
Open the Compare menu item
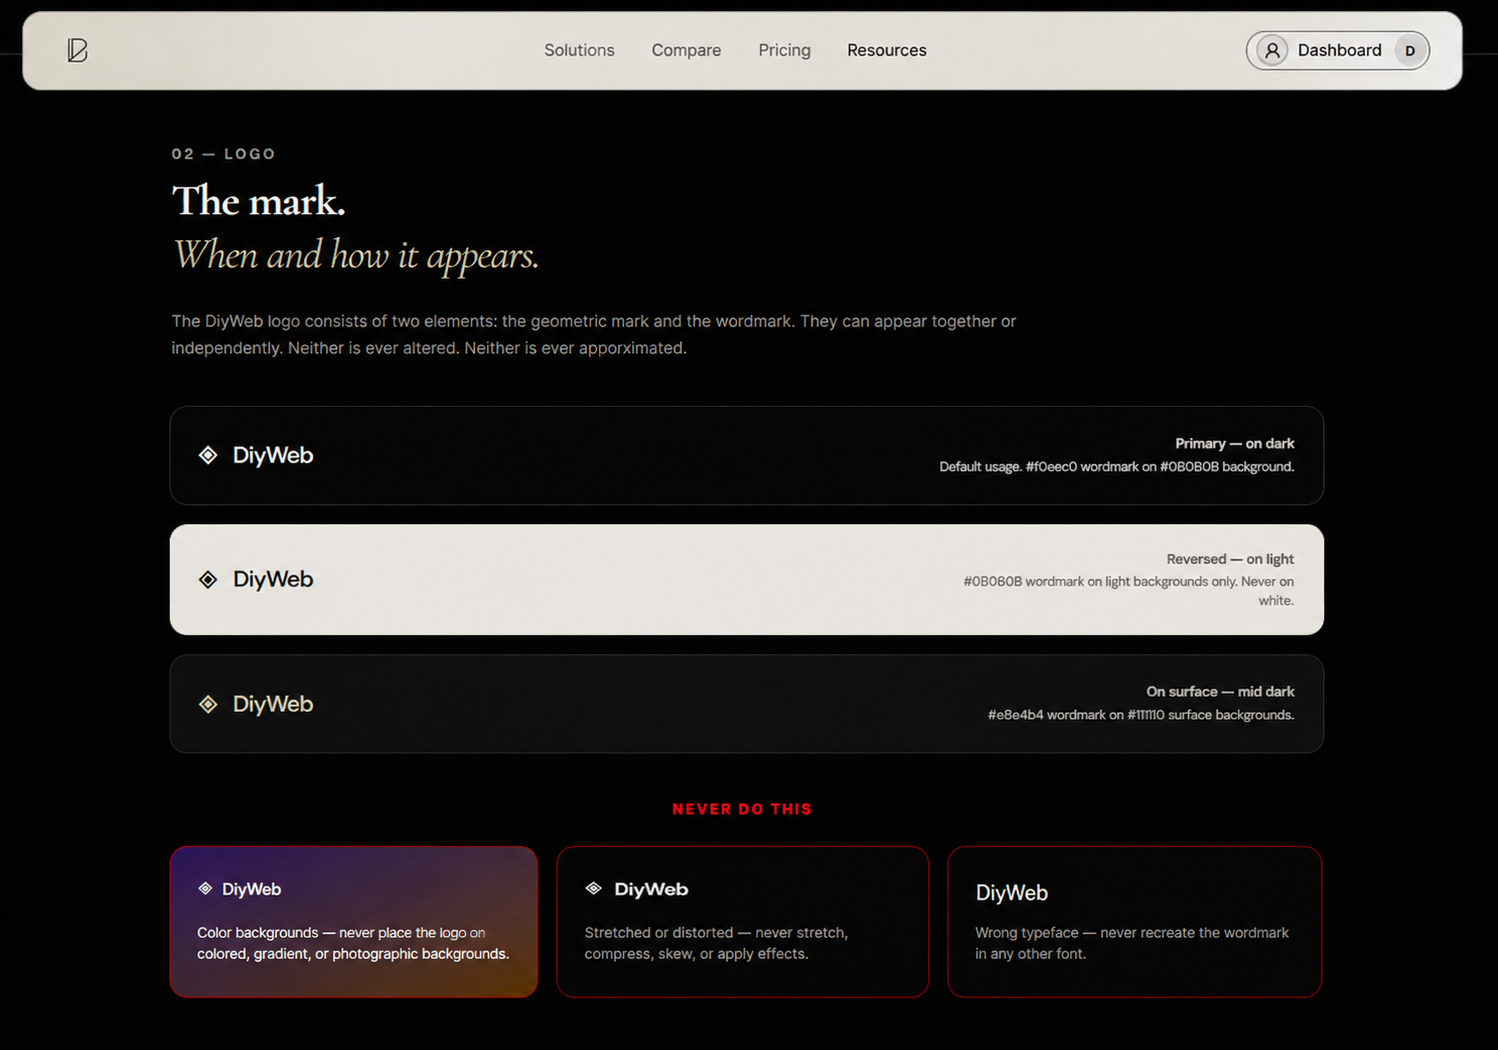point(686,50)
